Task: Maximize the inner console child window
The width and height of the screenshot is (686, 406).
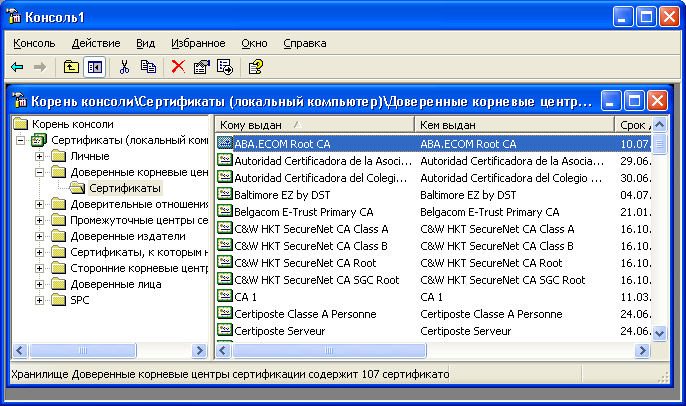Action: tap(634, 101)
